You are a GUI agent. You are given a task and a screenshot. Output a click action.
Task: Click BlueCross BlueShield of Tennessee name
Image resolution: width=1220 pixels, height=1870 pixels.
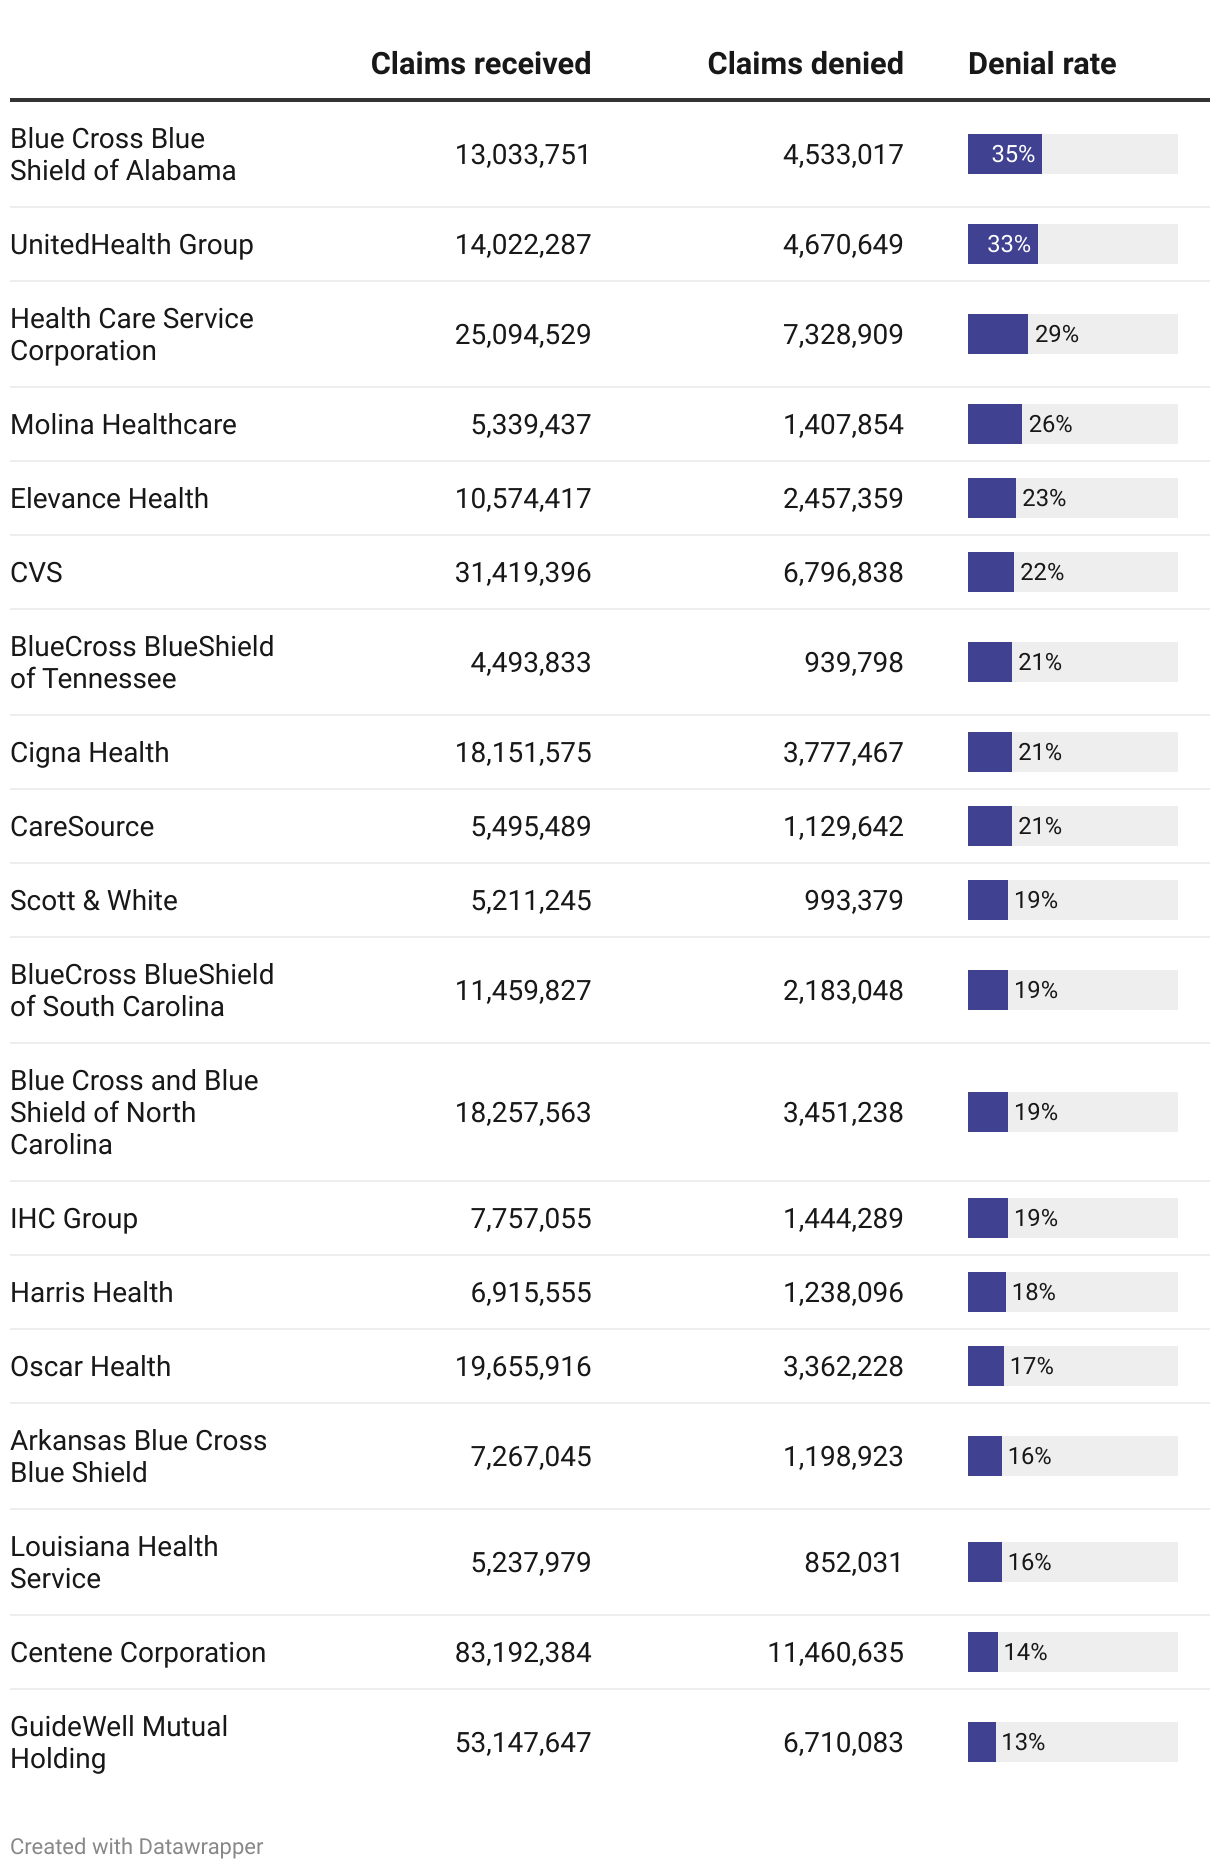[x=142, y=662]
